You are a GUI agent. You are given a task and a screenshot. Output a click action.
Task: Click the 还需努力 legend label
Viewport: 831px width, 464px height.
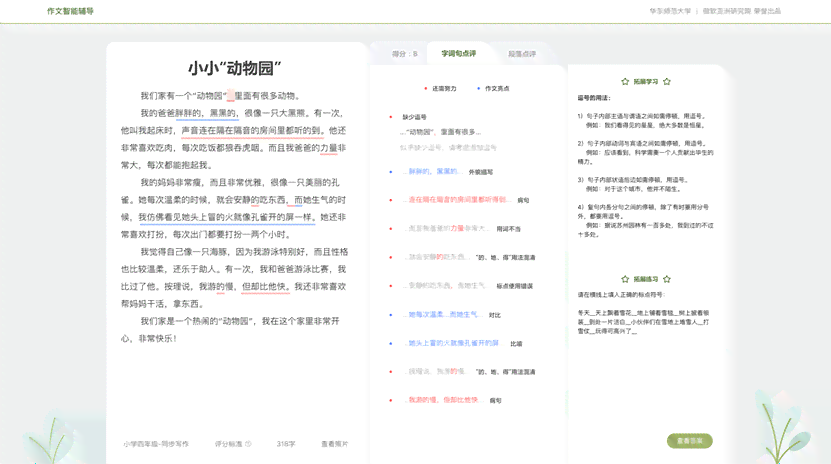pyautogui.click(x=444, y=88)
